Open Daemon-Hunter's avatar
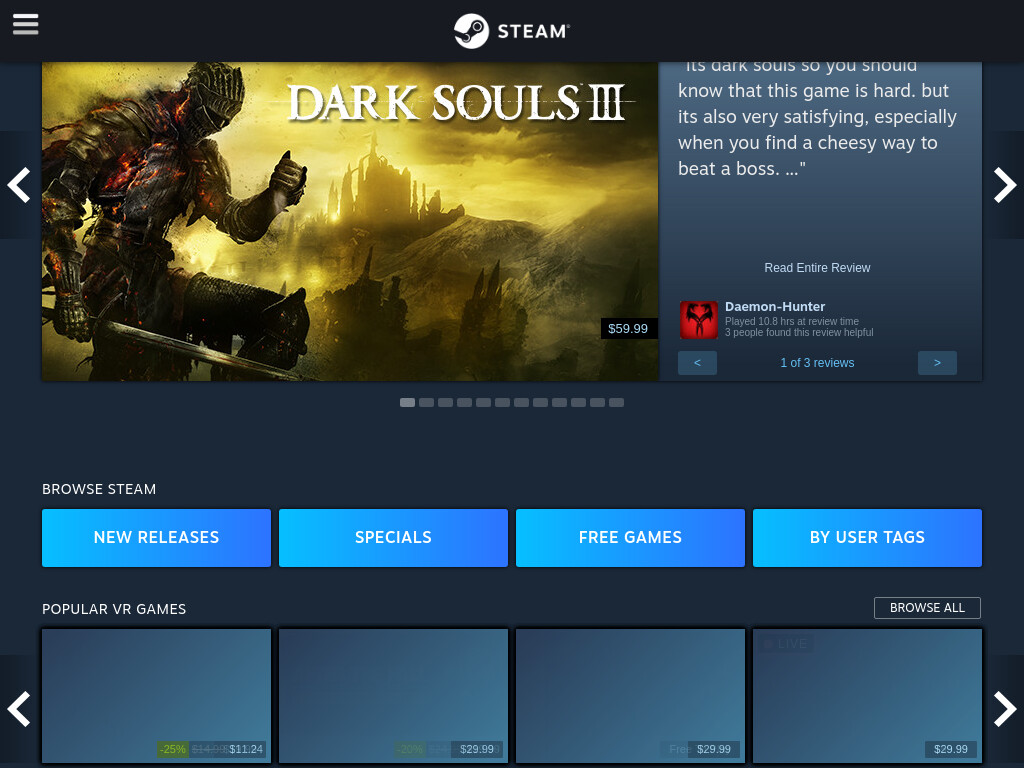1024x768 pixels. tap(699, 320)
